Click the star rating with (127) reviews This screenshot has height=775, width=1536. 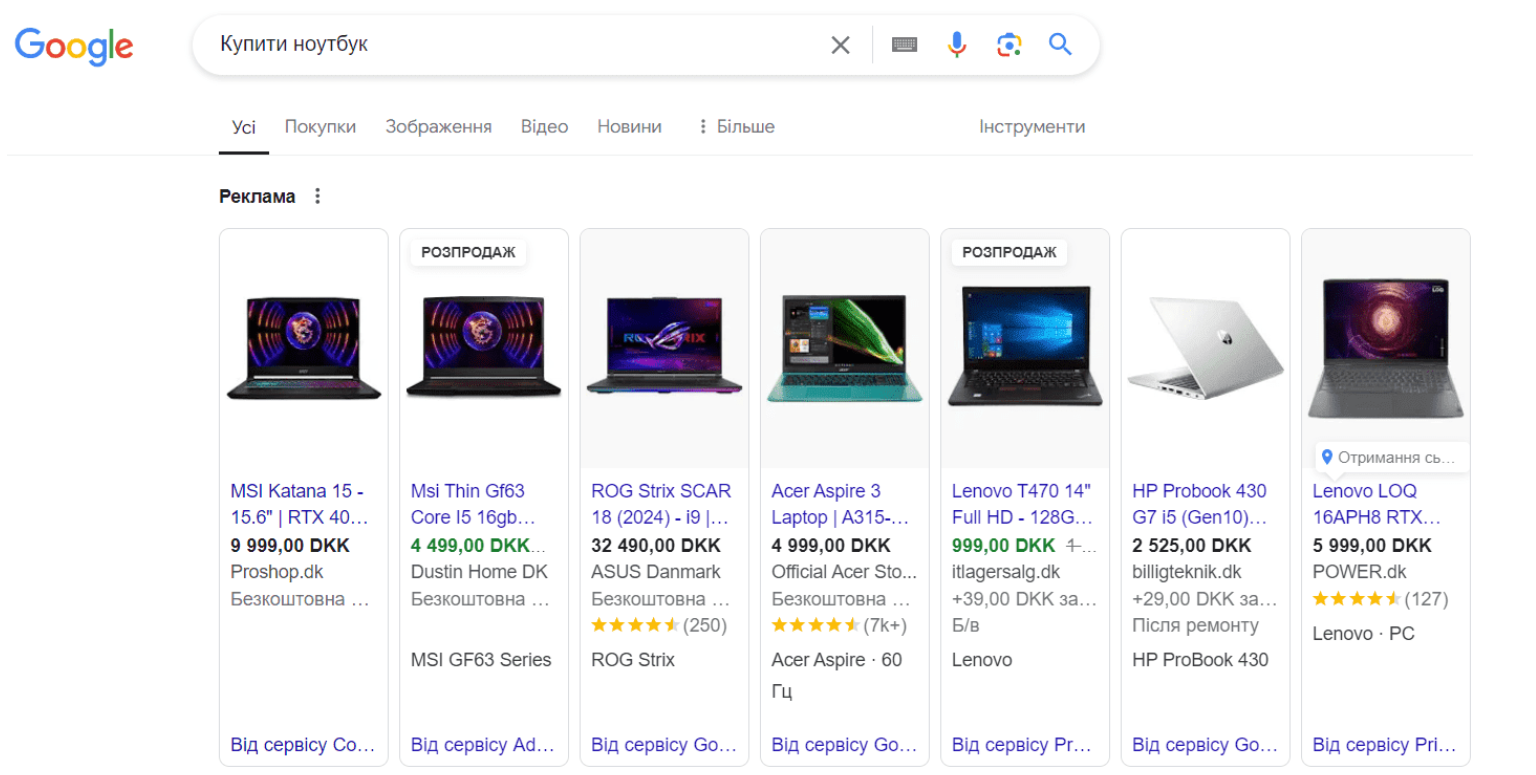1380,599
